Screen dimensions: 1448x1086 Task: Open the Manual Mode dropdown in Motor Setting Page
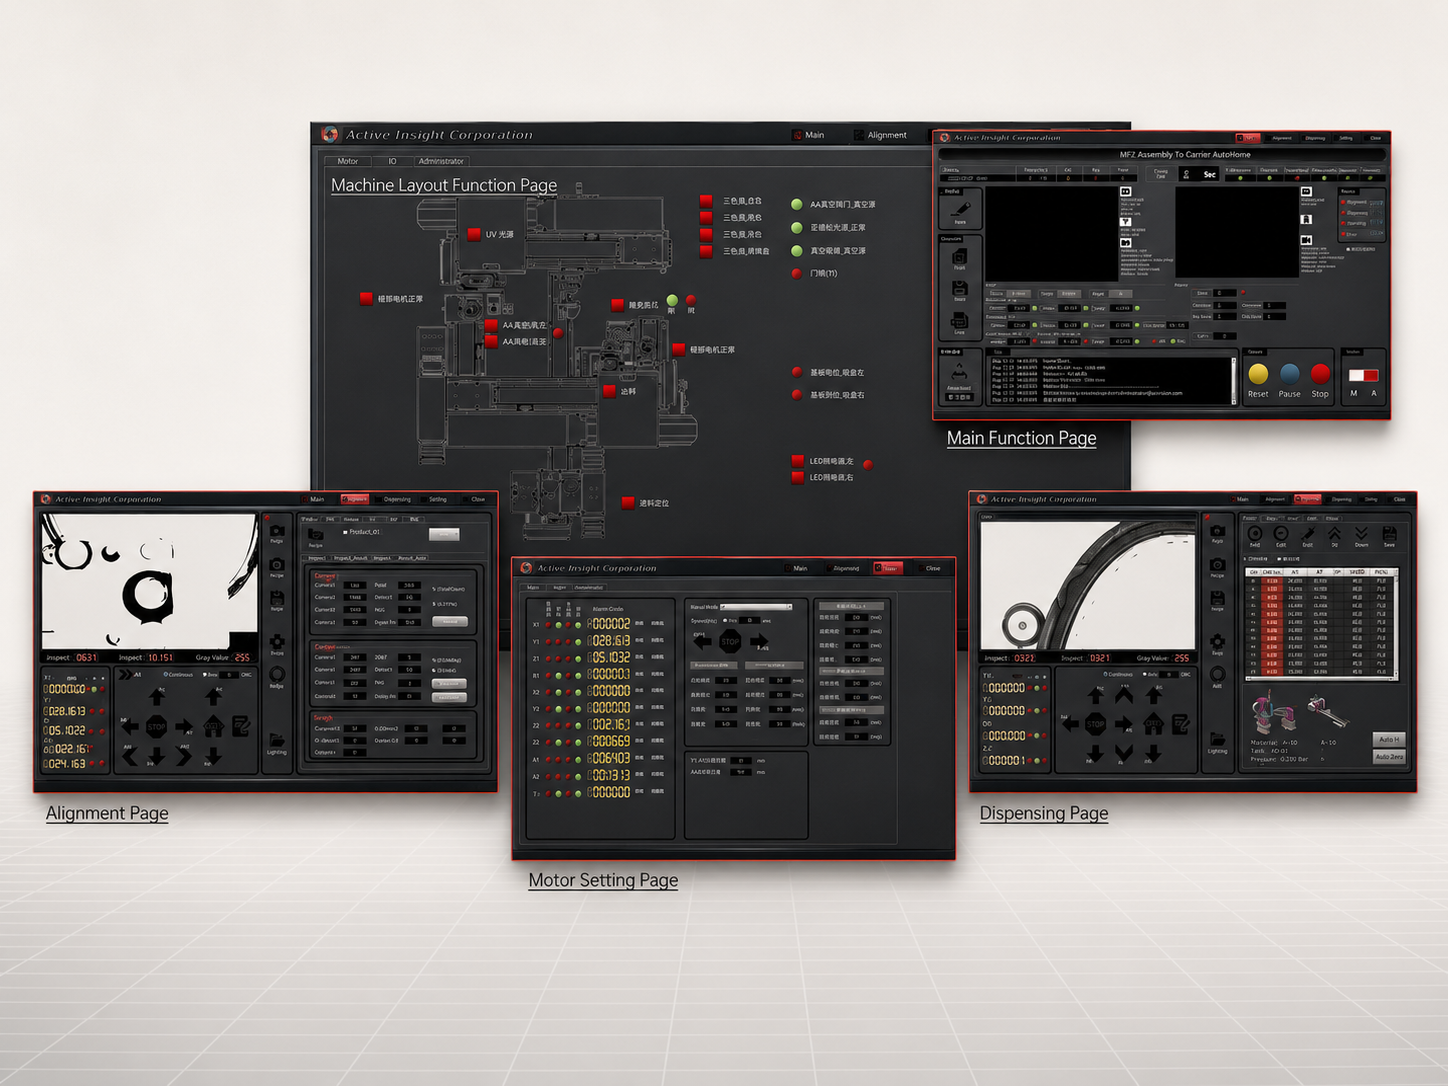pos(756,607)
